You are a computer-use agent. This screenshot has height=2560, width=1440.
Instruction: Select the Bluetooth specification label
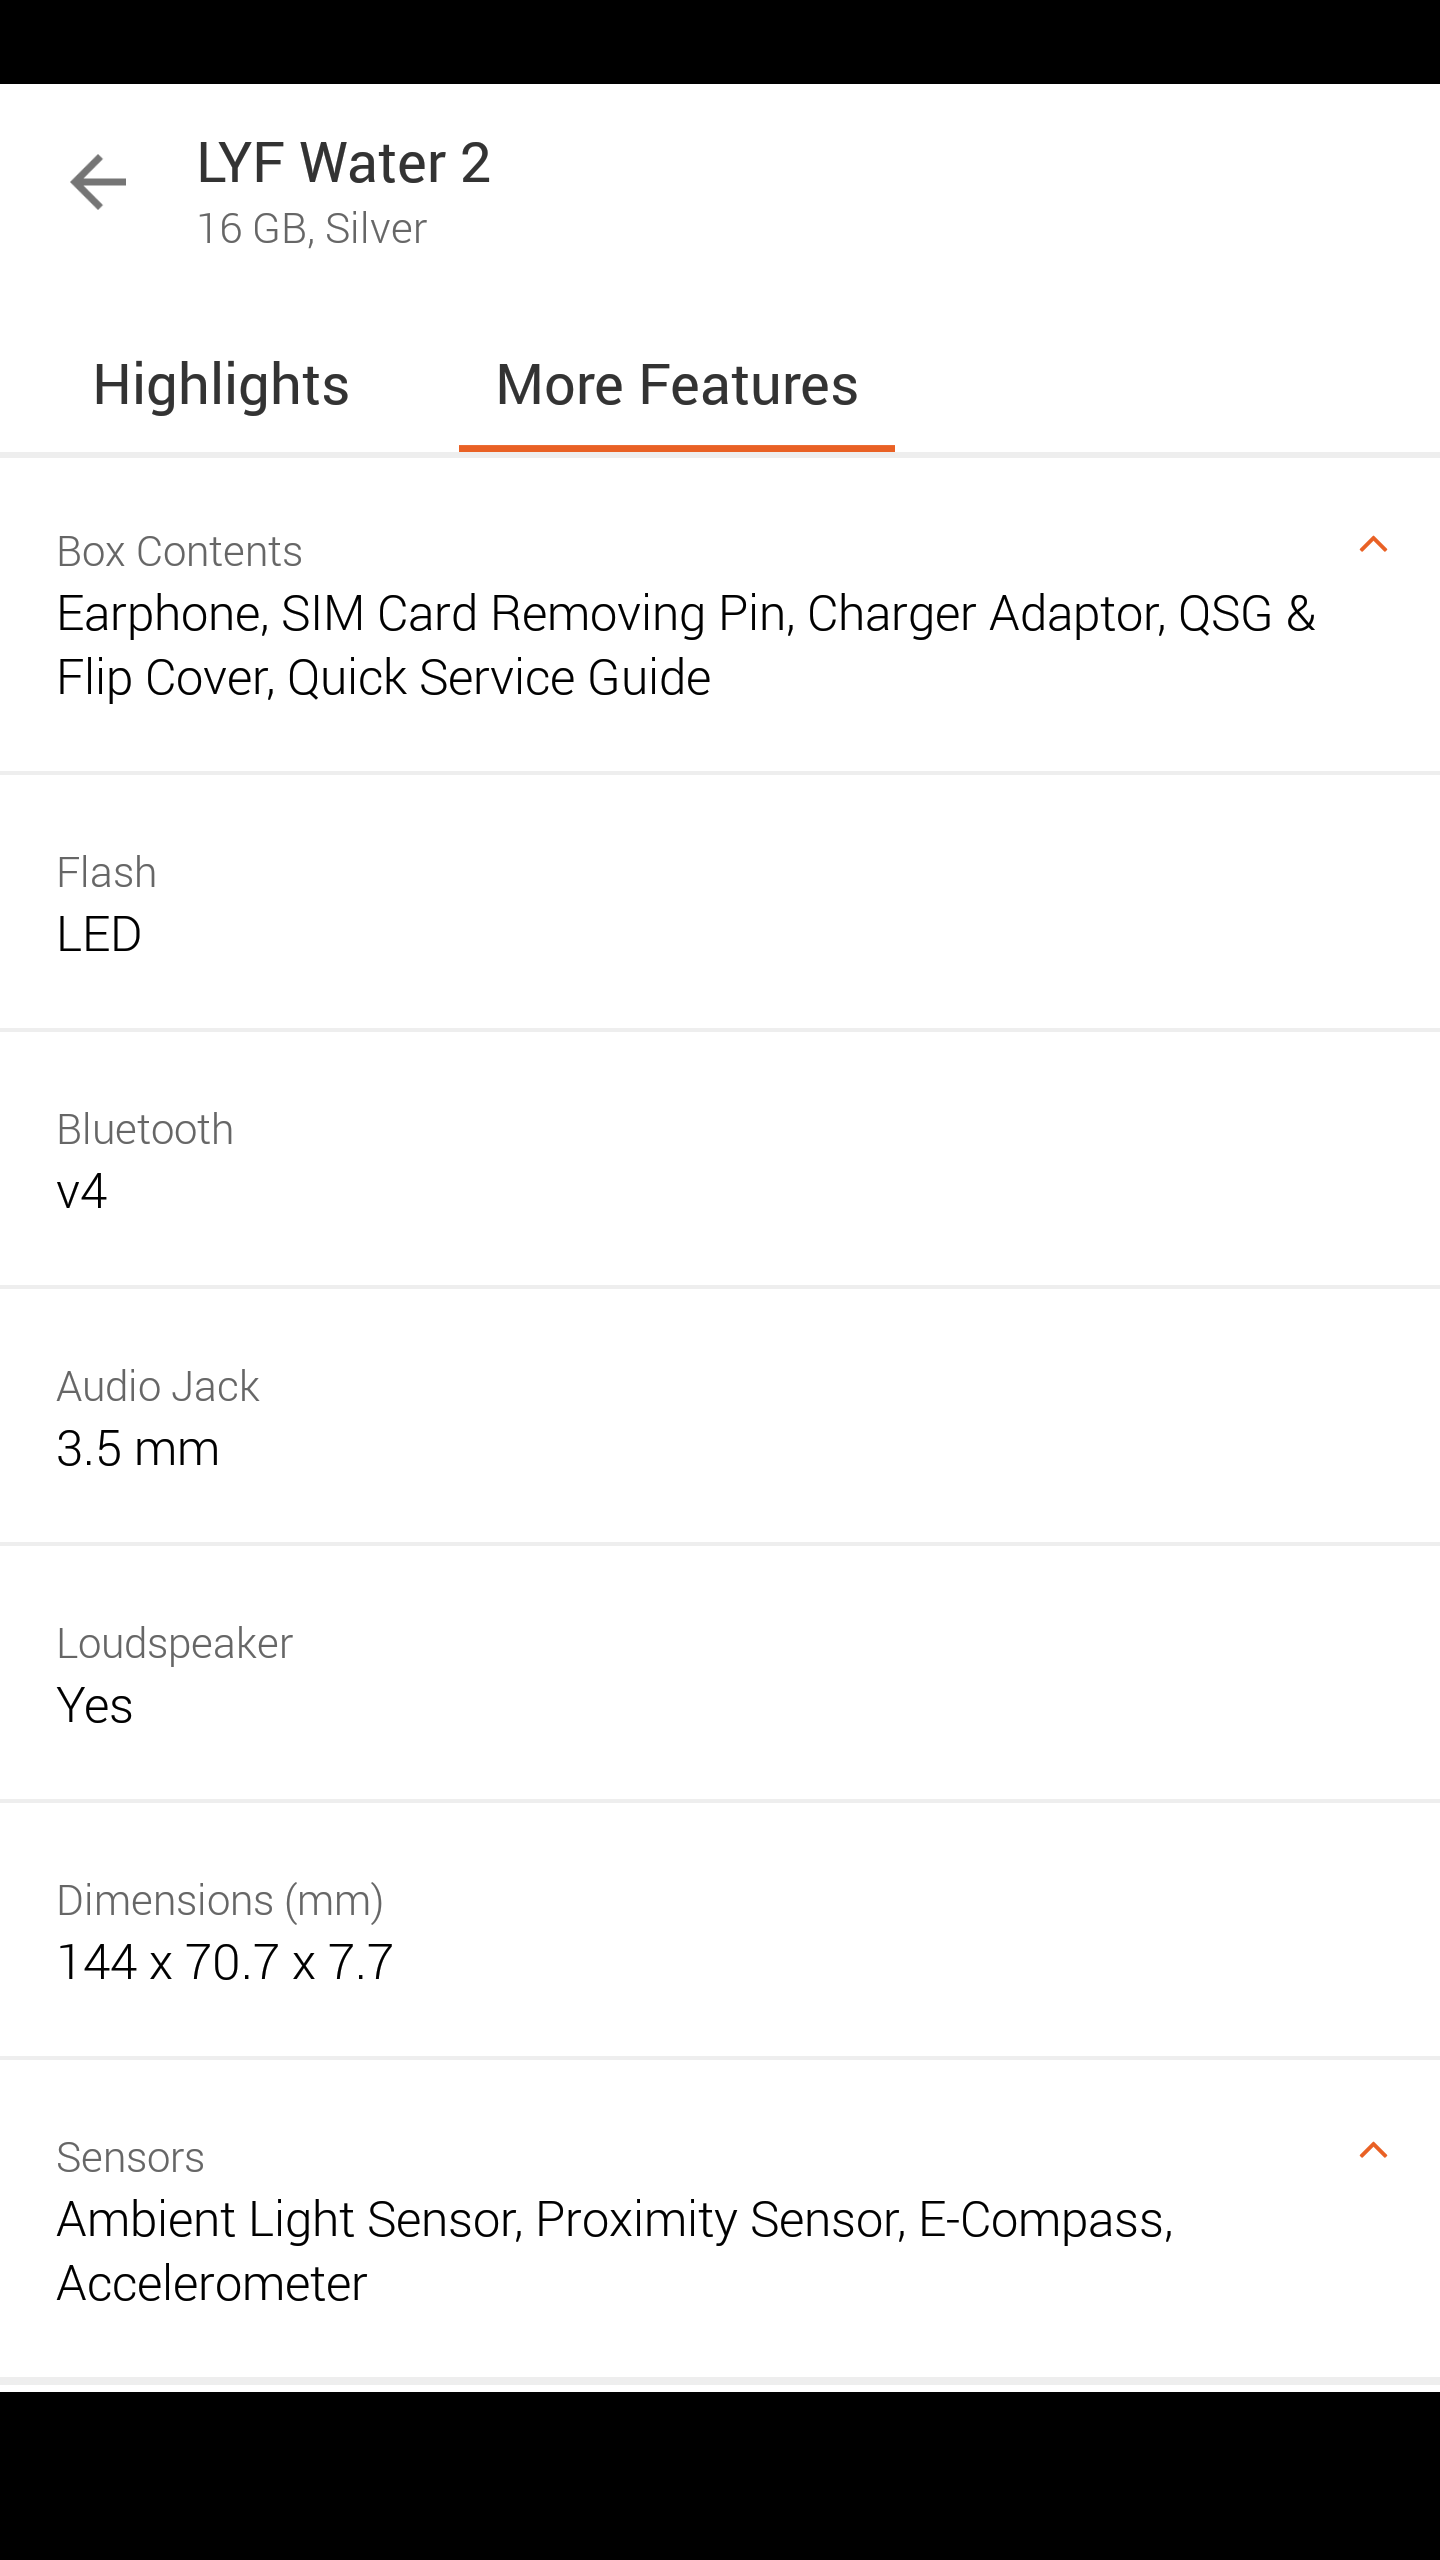[x=145, y=1130]
